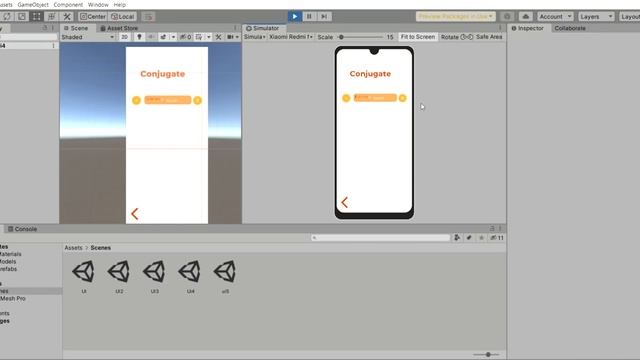
Task: Click the cloud services icon
Action: point(526,16)
